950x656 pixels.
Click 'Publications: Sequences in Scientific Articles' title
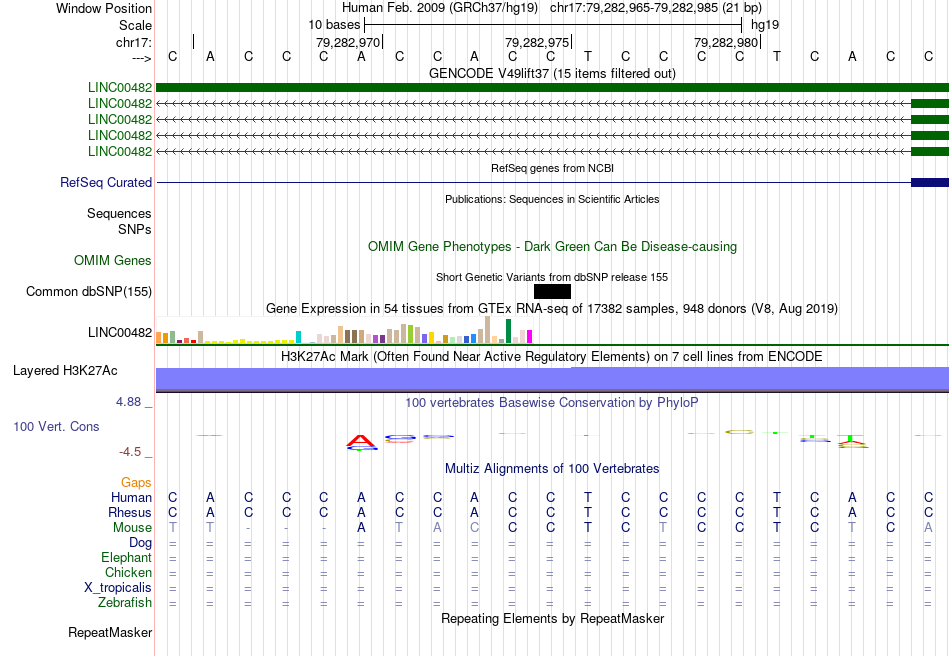[x=552, y=199]
